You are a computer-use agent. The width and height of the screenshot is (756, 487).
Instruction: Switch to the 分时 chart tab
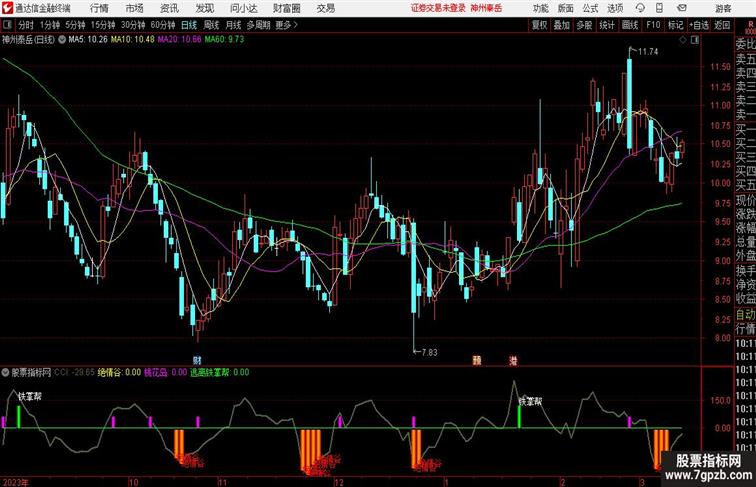[26, 25]
